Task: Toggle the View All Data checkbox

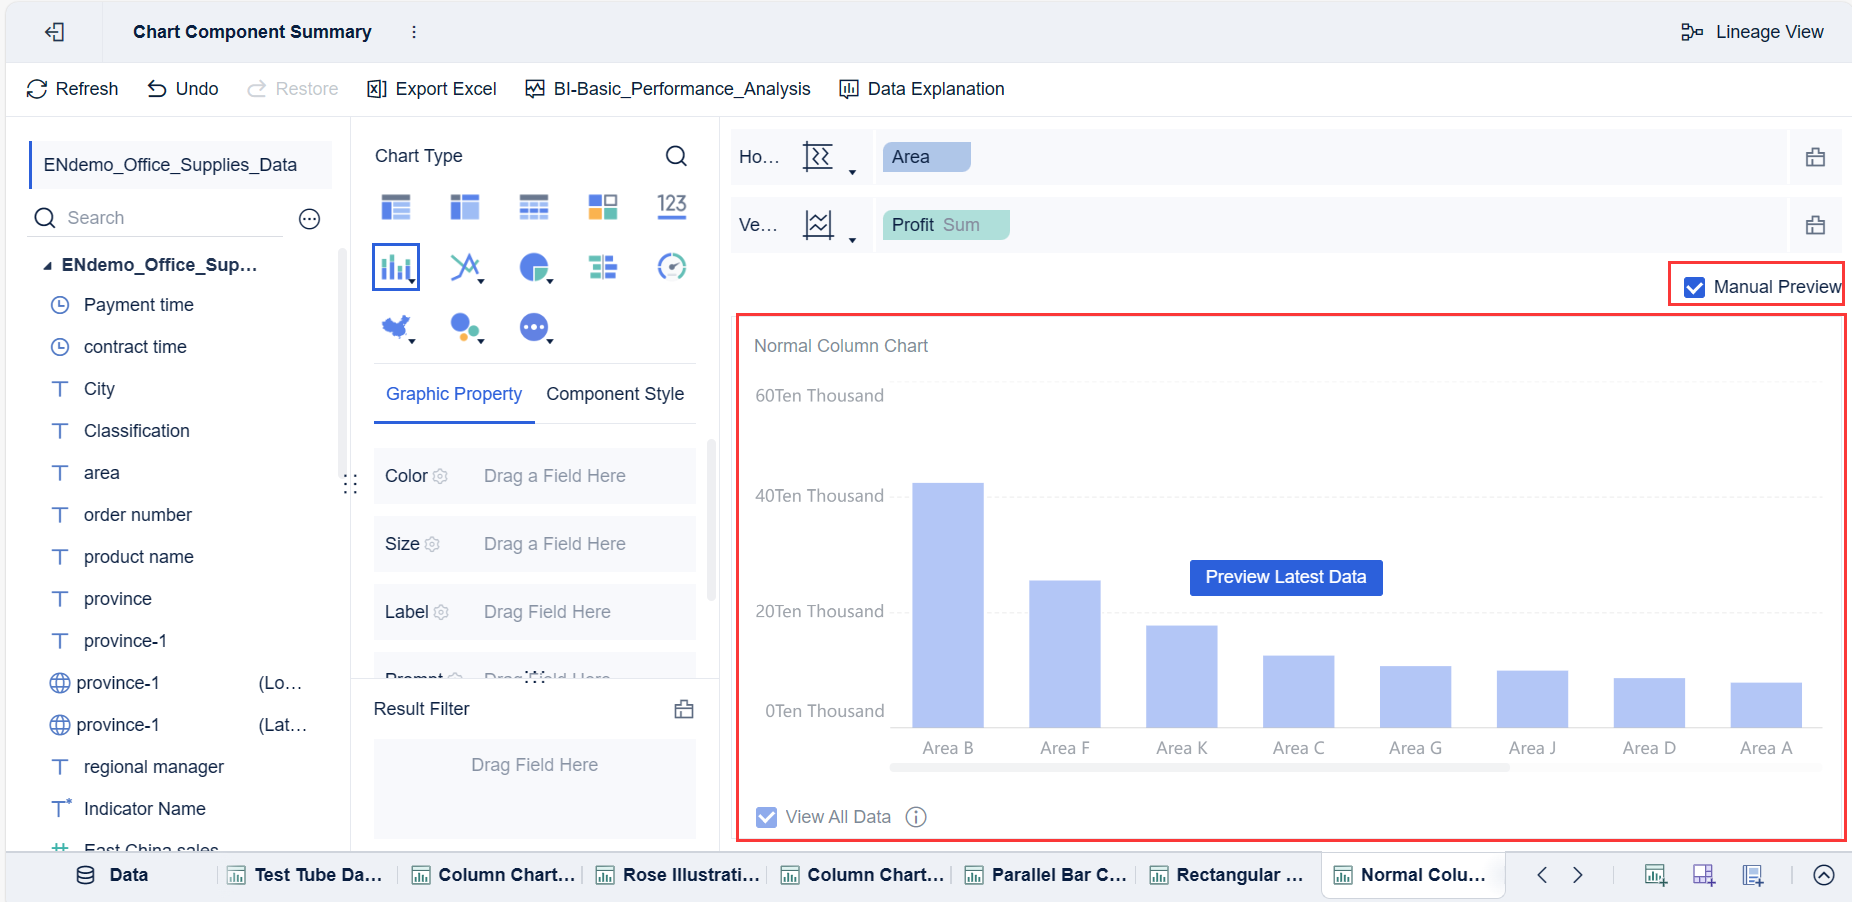Action: point(766,817)
